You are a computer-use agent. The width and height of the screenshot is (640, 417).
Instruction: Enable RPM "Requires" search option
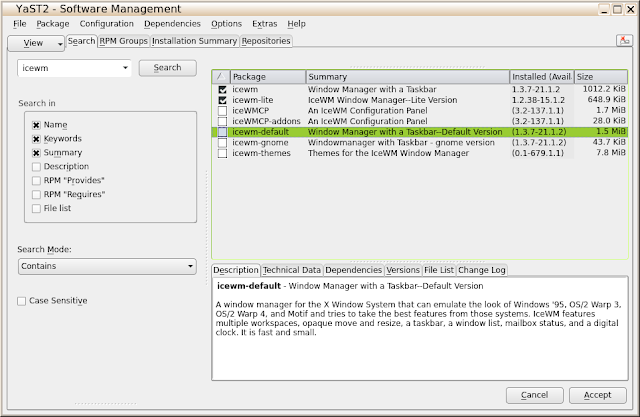[36, 194]
